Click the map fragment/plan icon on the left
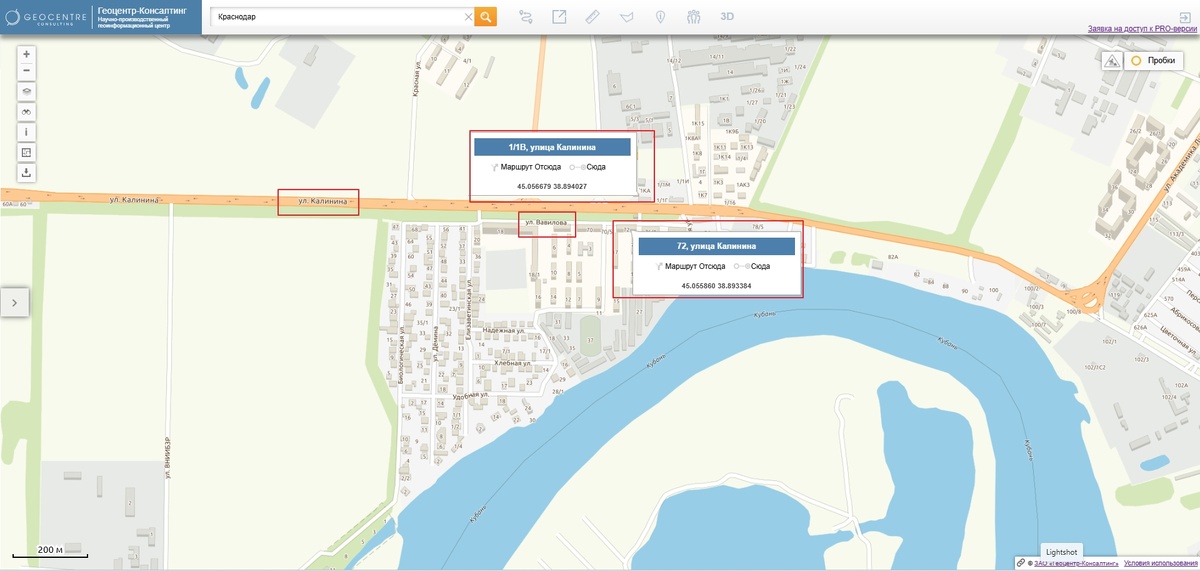The image size is (1200, 571). 27,152
